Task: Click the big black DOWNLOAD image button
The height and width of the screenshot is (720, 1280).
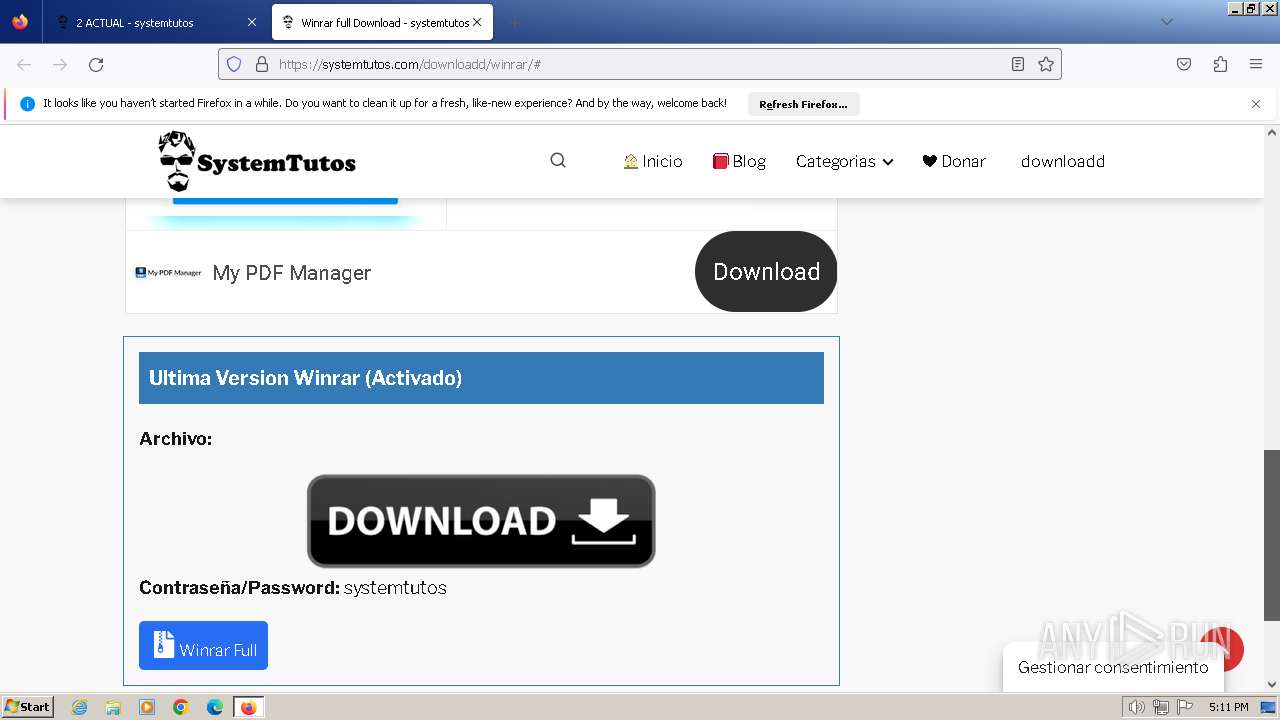Action: [481, 521]
